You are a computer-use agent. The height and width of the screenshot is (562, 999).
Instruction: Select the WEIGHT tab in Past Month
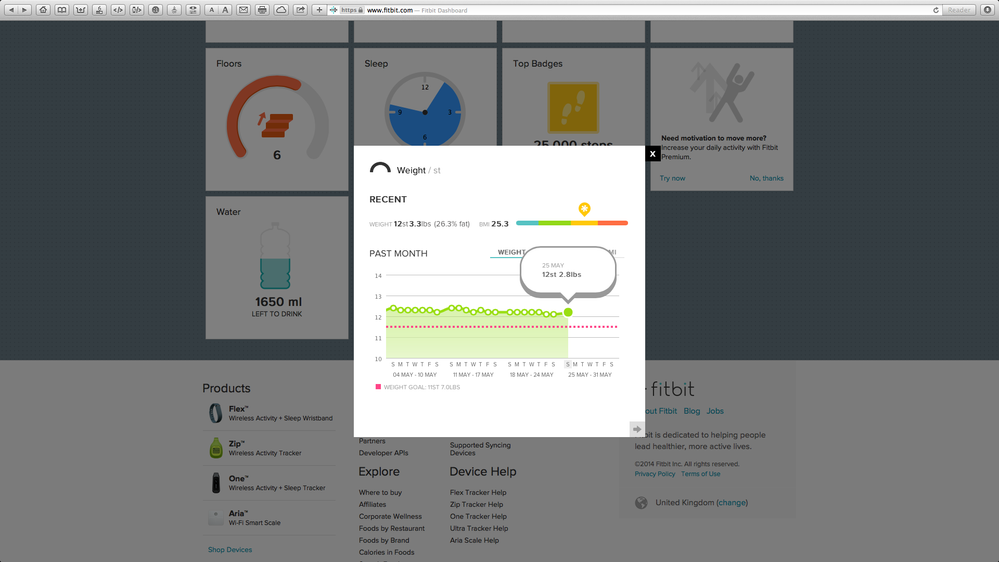[x=511, y=252]
